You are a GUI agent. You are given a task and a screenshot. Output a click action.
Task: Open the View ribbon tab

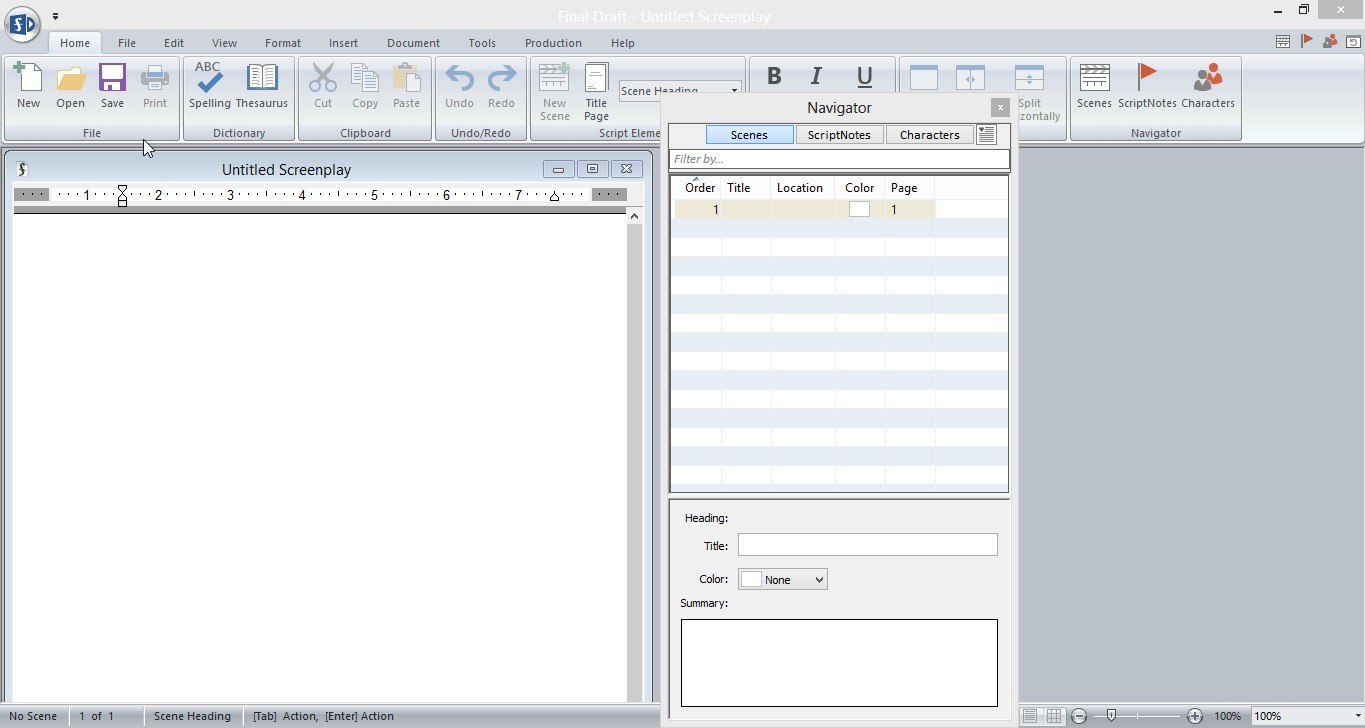click(225, 43)
